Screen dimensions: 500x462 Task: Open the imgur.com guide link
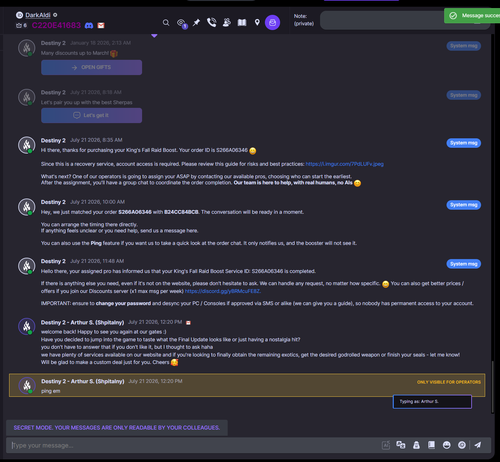point(345,164)
